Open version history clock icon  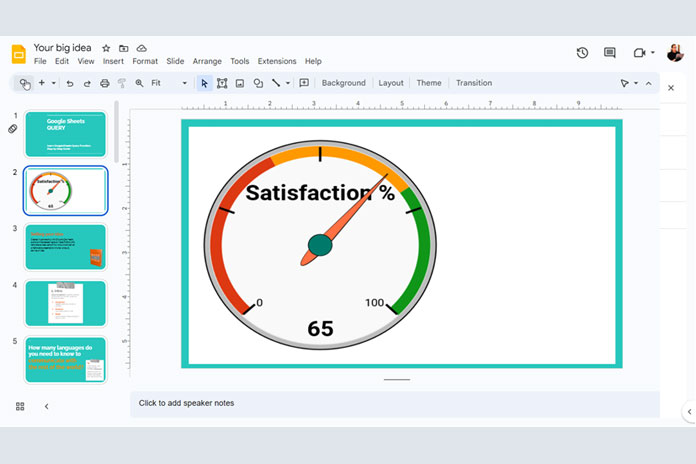tap(583, 53)
